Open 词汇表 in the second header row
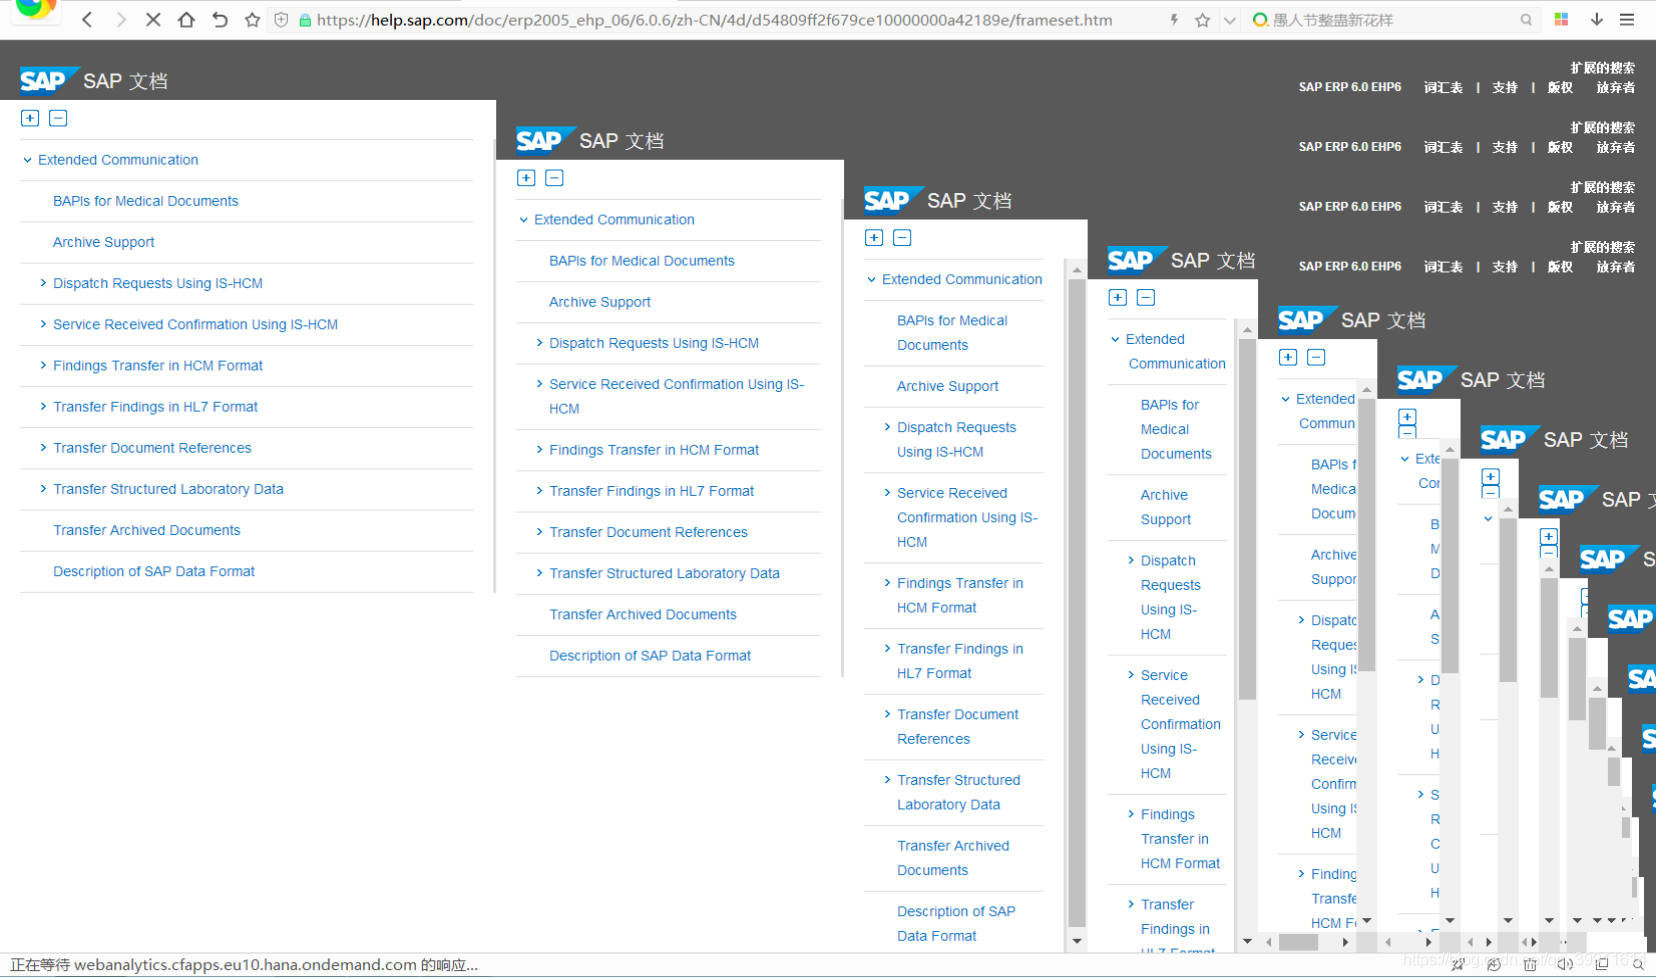 tap(1443, 147)
